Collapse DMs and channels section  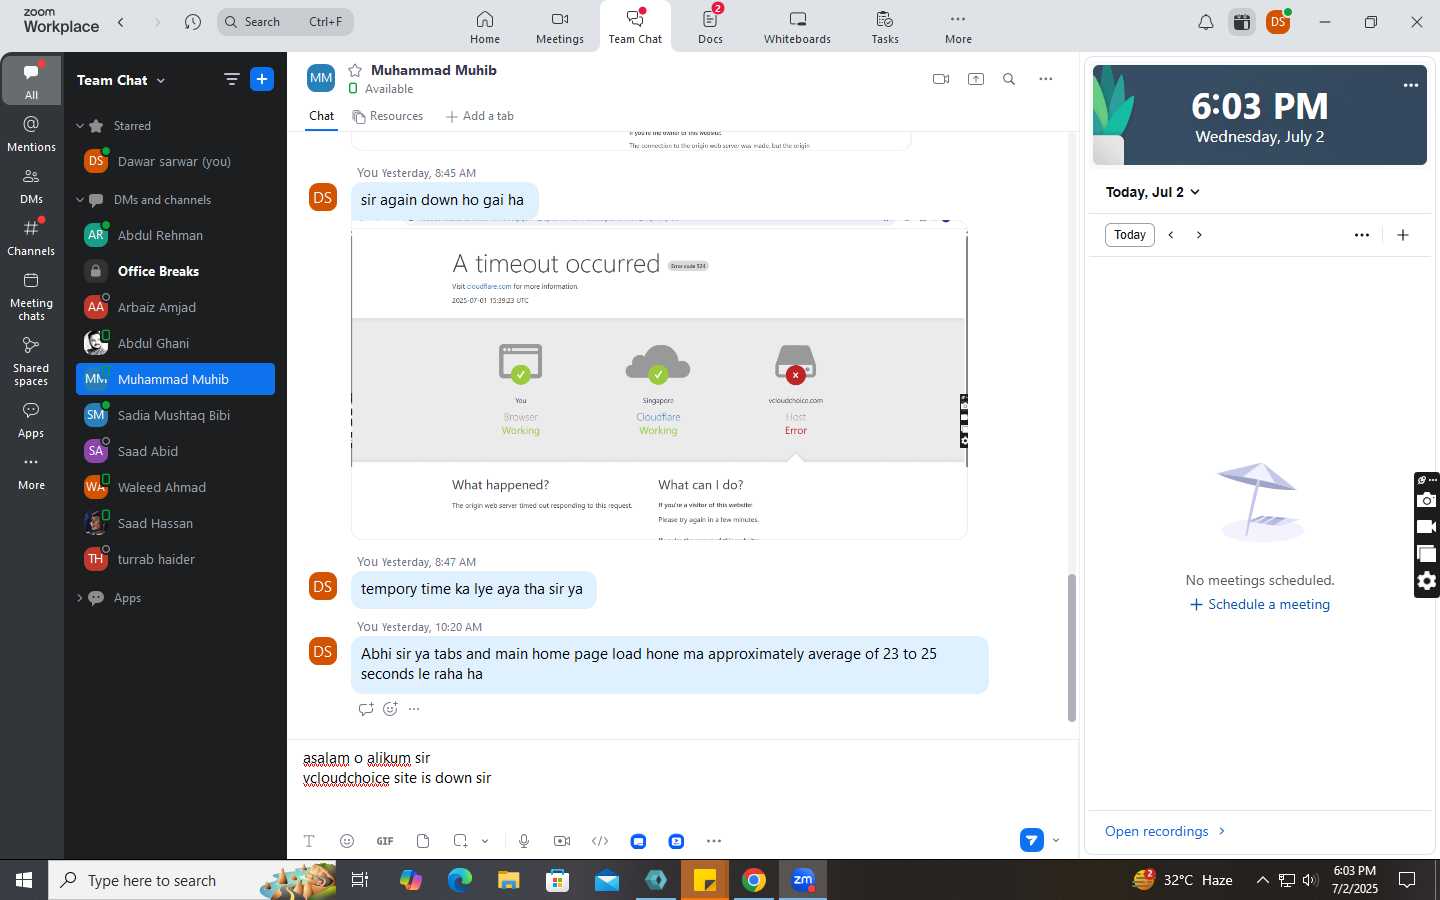[80, 200]
